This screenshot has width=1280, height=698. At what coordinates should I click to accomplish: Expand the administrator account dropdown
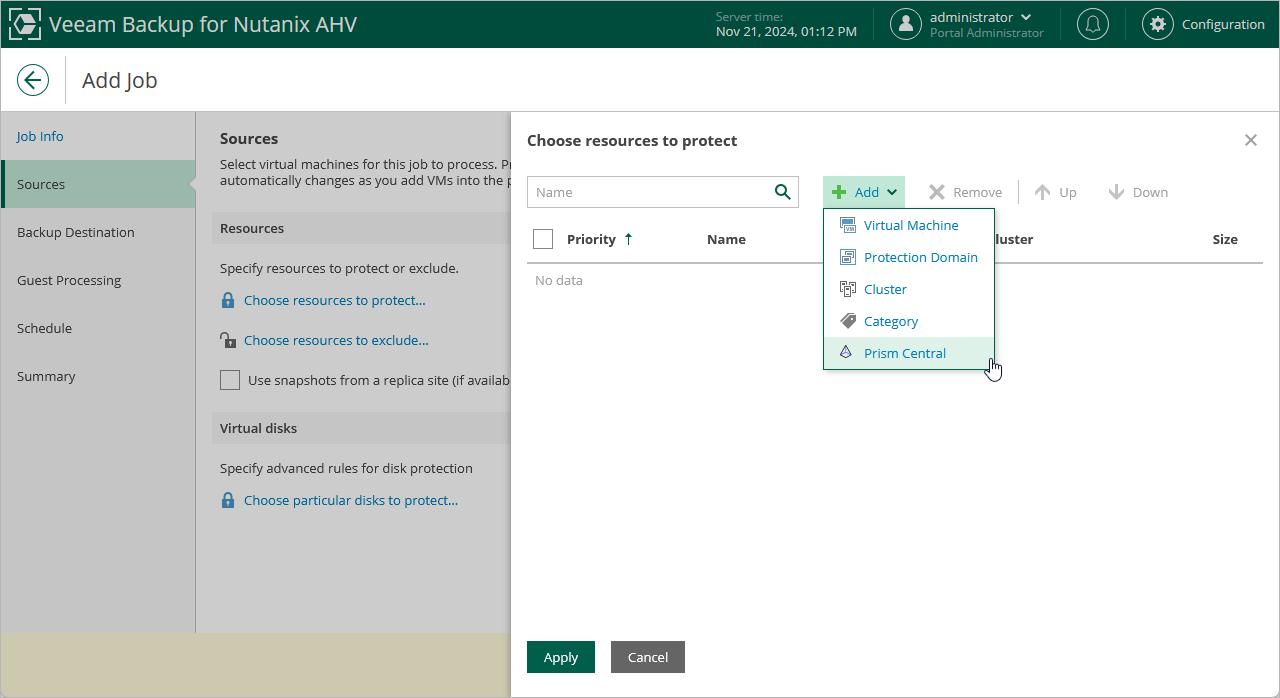pyautogui.click(x=1026, y=17)
